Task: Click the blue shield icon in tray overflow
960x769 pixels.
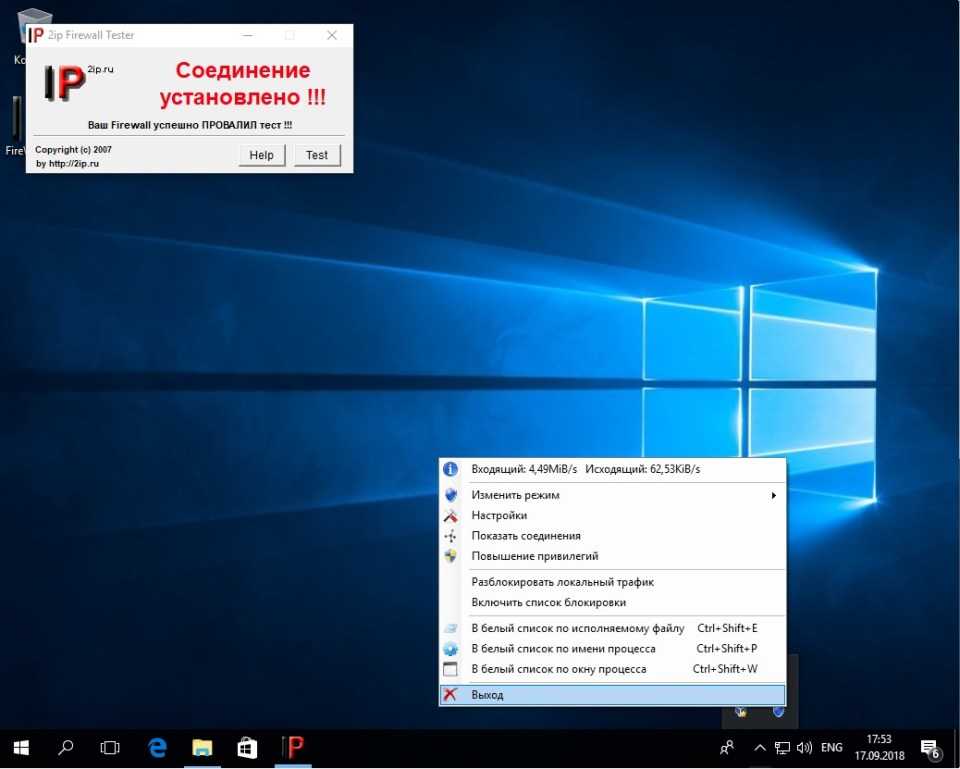Action: [x=778, y=711]
